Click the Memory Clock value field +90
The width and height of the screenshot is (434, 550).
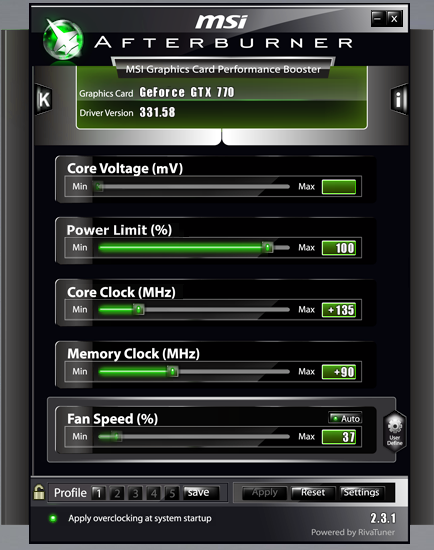[x=339, y=372]
